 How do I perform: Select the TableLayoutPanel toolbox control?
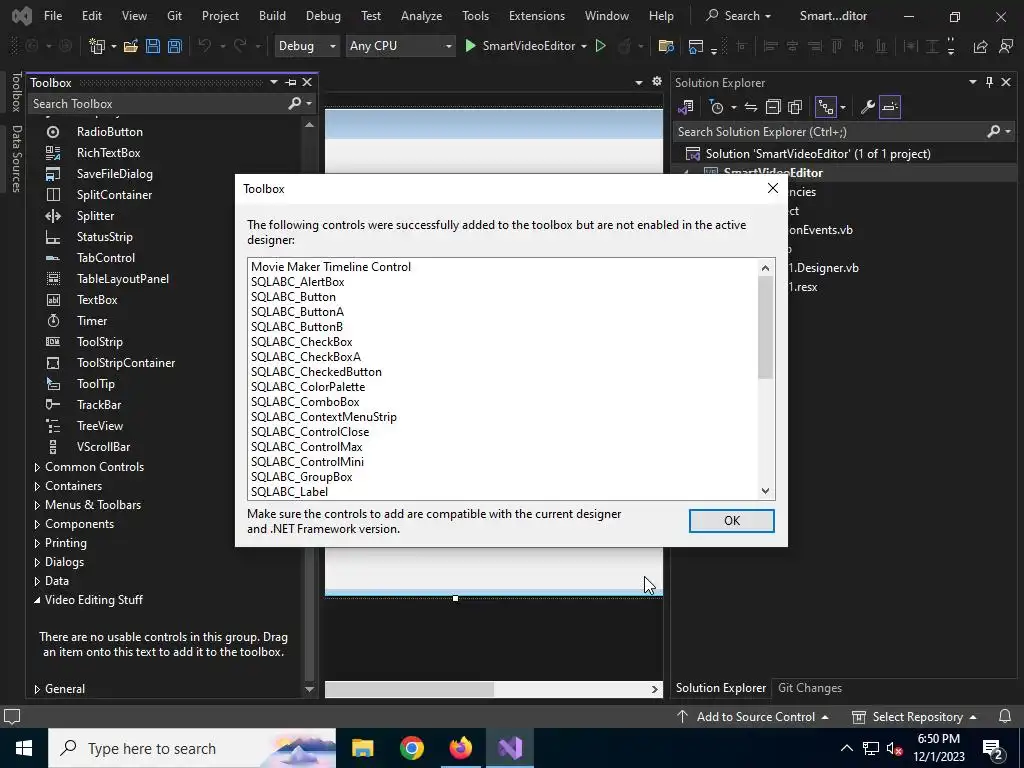coord(123,279)
